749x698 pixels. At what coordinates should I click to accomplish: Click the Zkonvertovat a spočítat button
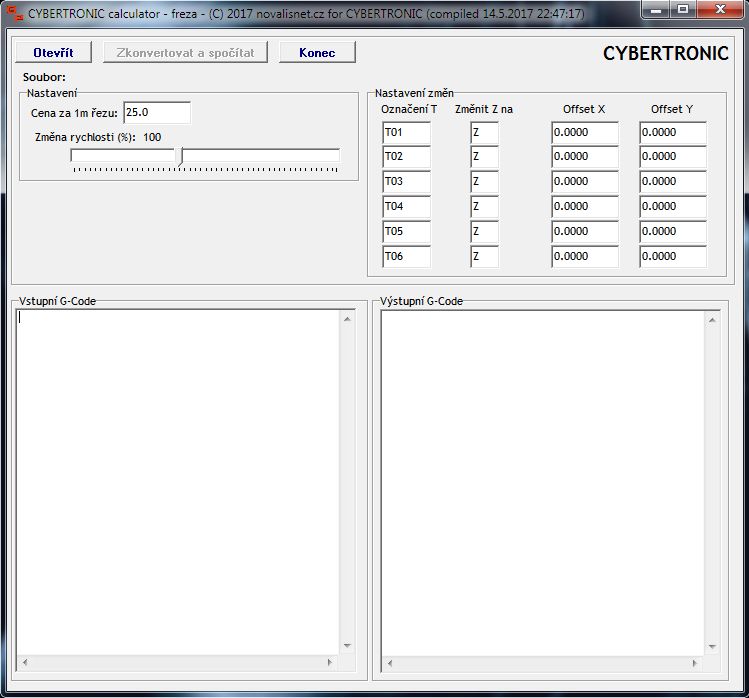[185, 52]
